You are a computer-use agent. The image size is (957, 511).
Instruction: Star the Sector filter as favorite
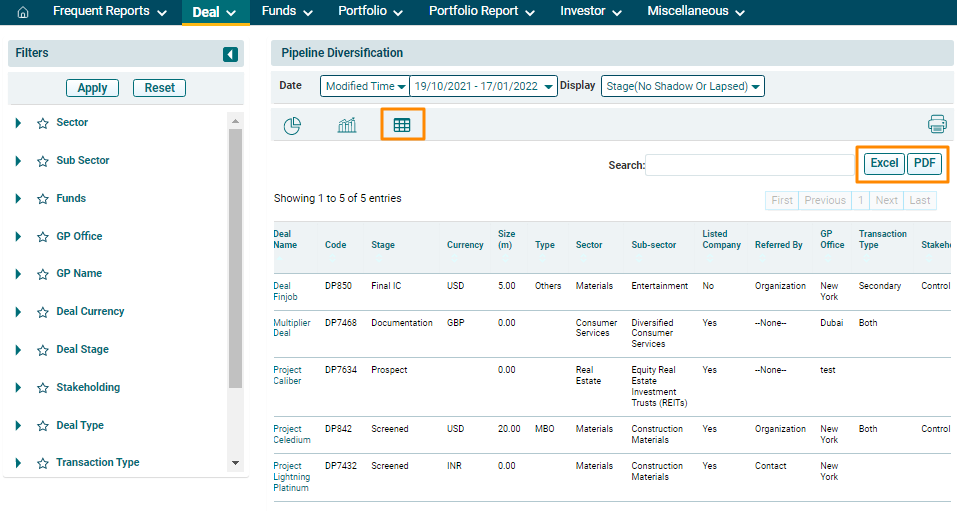click(43, 123)
